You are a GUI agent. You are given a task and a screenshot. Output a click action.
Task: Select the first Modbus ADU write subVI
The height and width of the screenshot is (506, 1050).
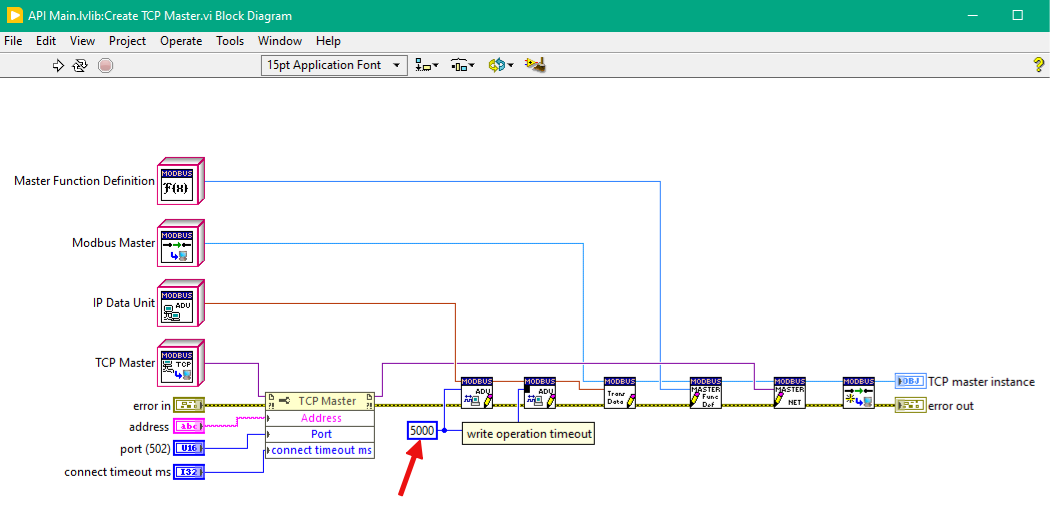(477, 394)
